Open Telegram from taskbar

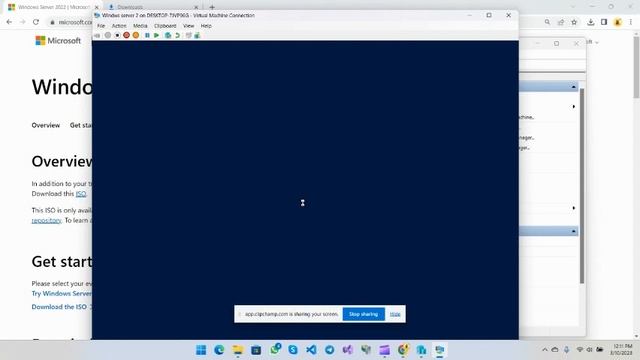pos(329,350)
